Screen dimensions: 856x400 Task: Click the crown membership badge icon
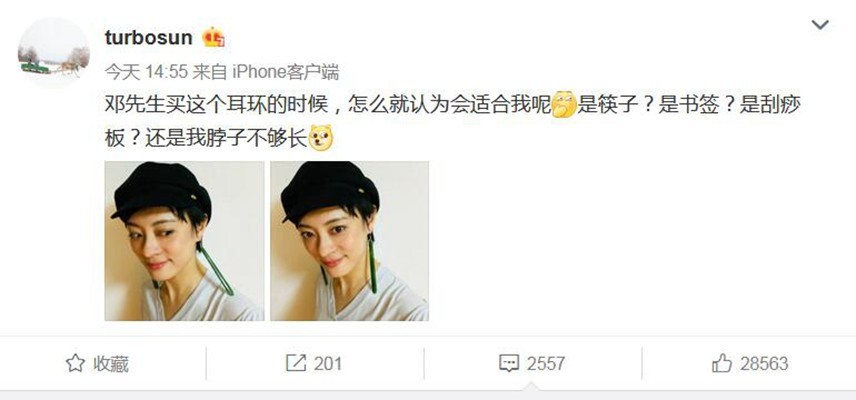point(213,38)
